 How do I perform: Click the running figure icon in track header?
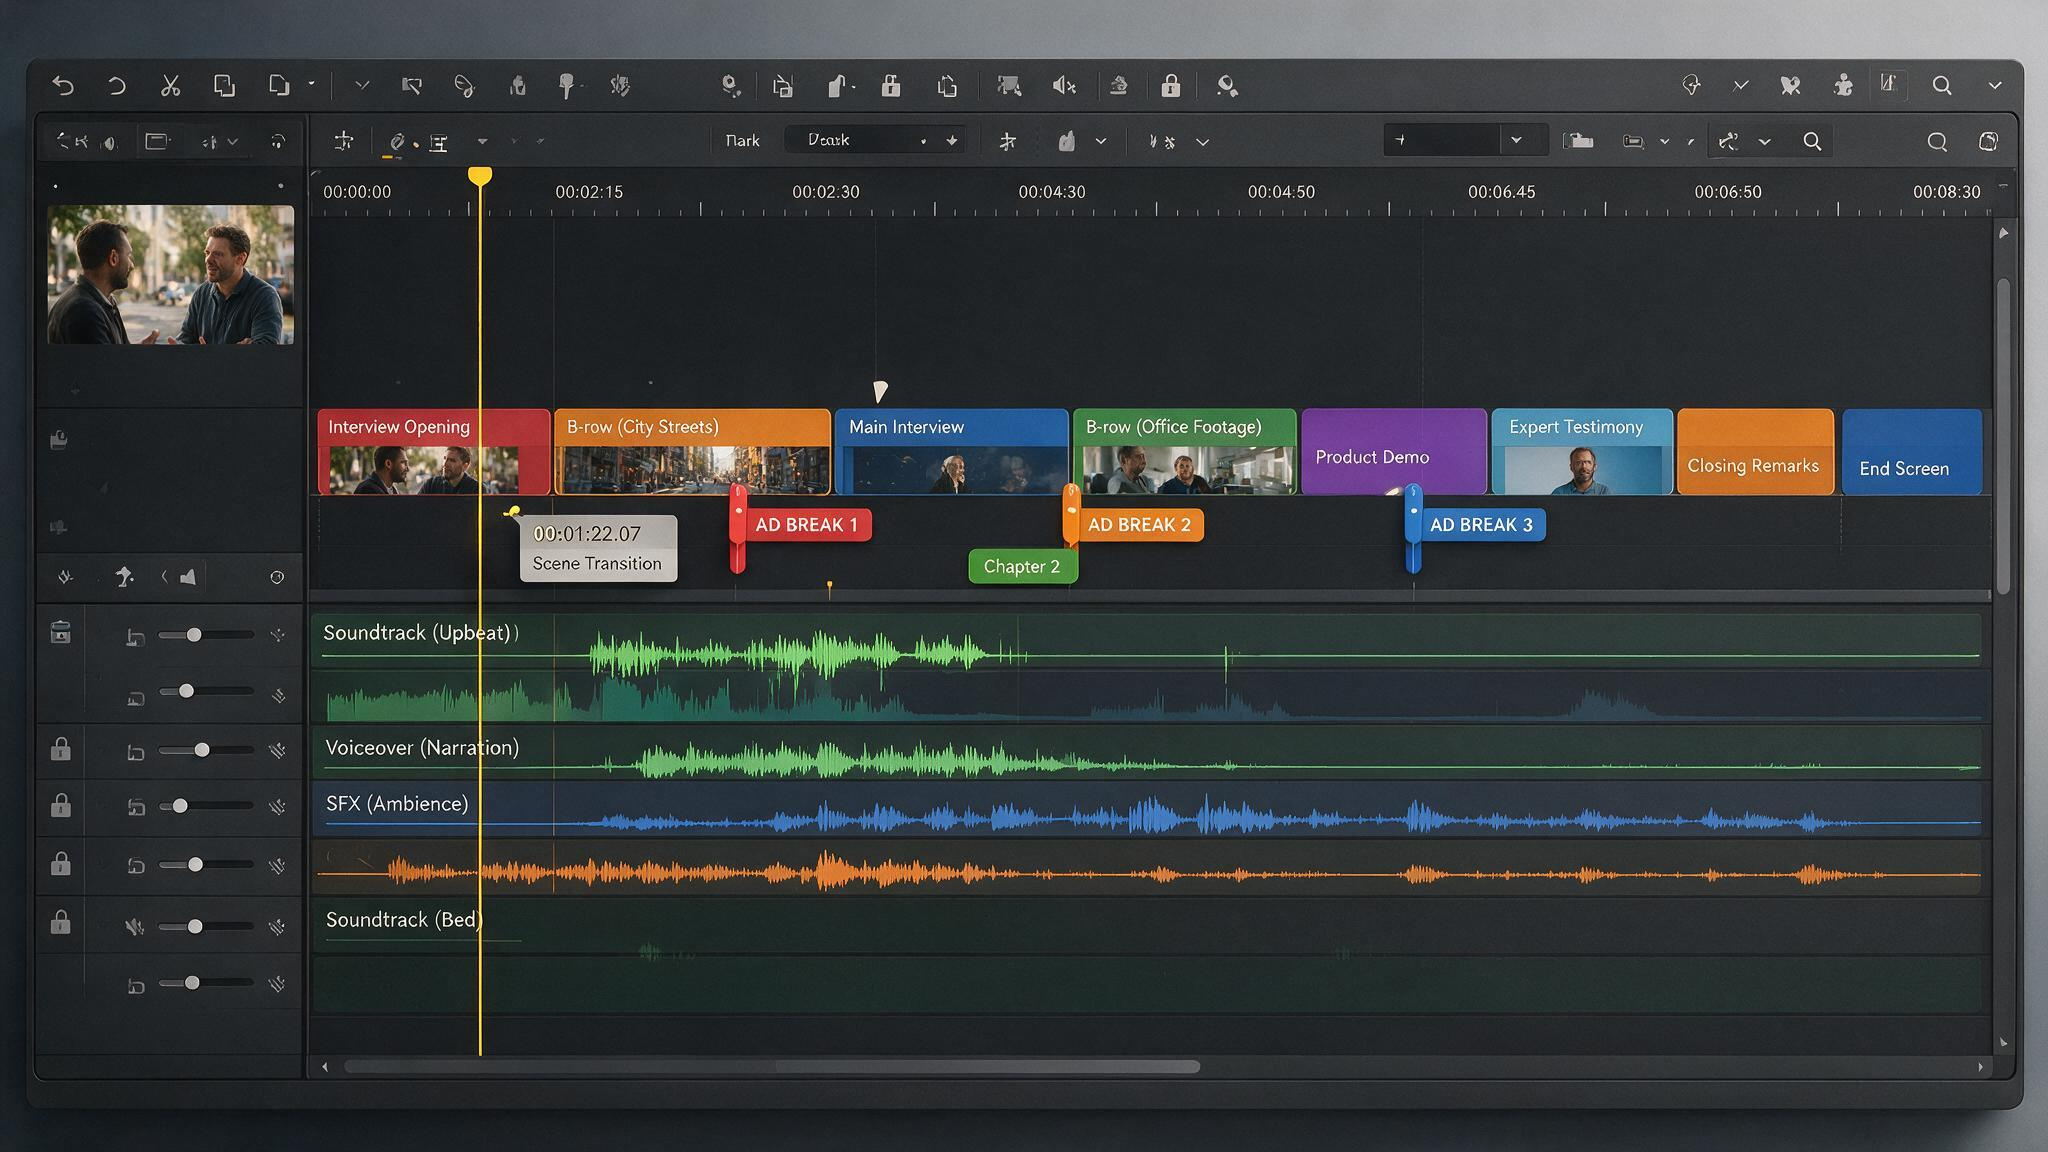click(x=124, y=576)
